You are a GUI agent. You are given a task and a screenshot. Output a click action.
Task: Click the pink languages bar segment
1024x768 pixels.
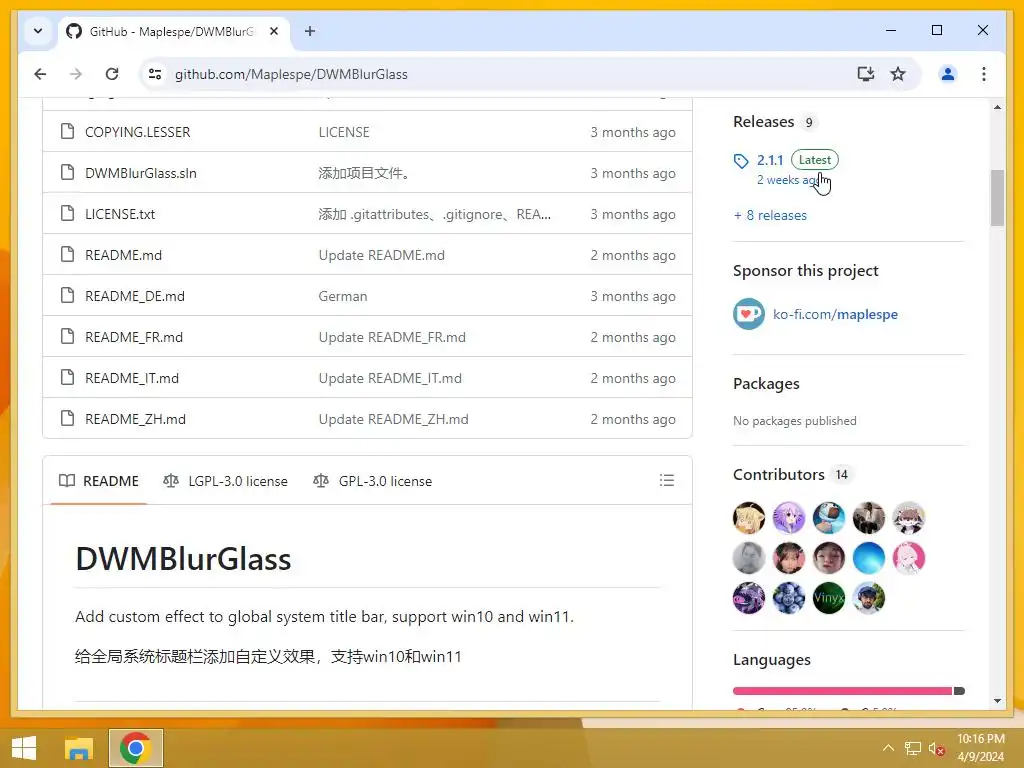(842, 691)
